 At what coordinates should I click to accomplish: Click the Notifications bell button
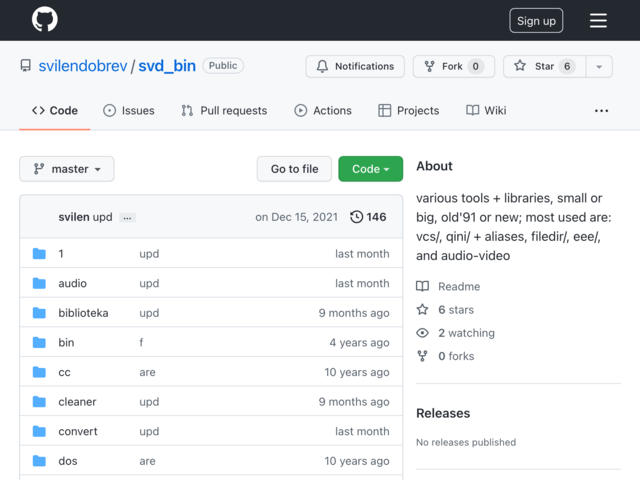[355, 66]
